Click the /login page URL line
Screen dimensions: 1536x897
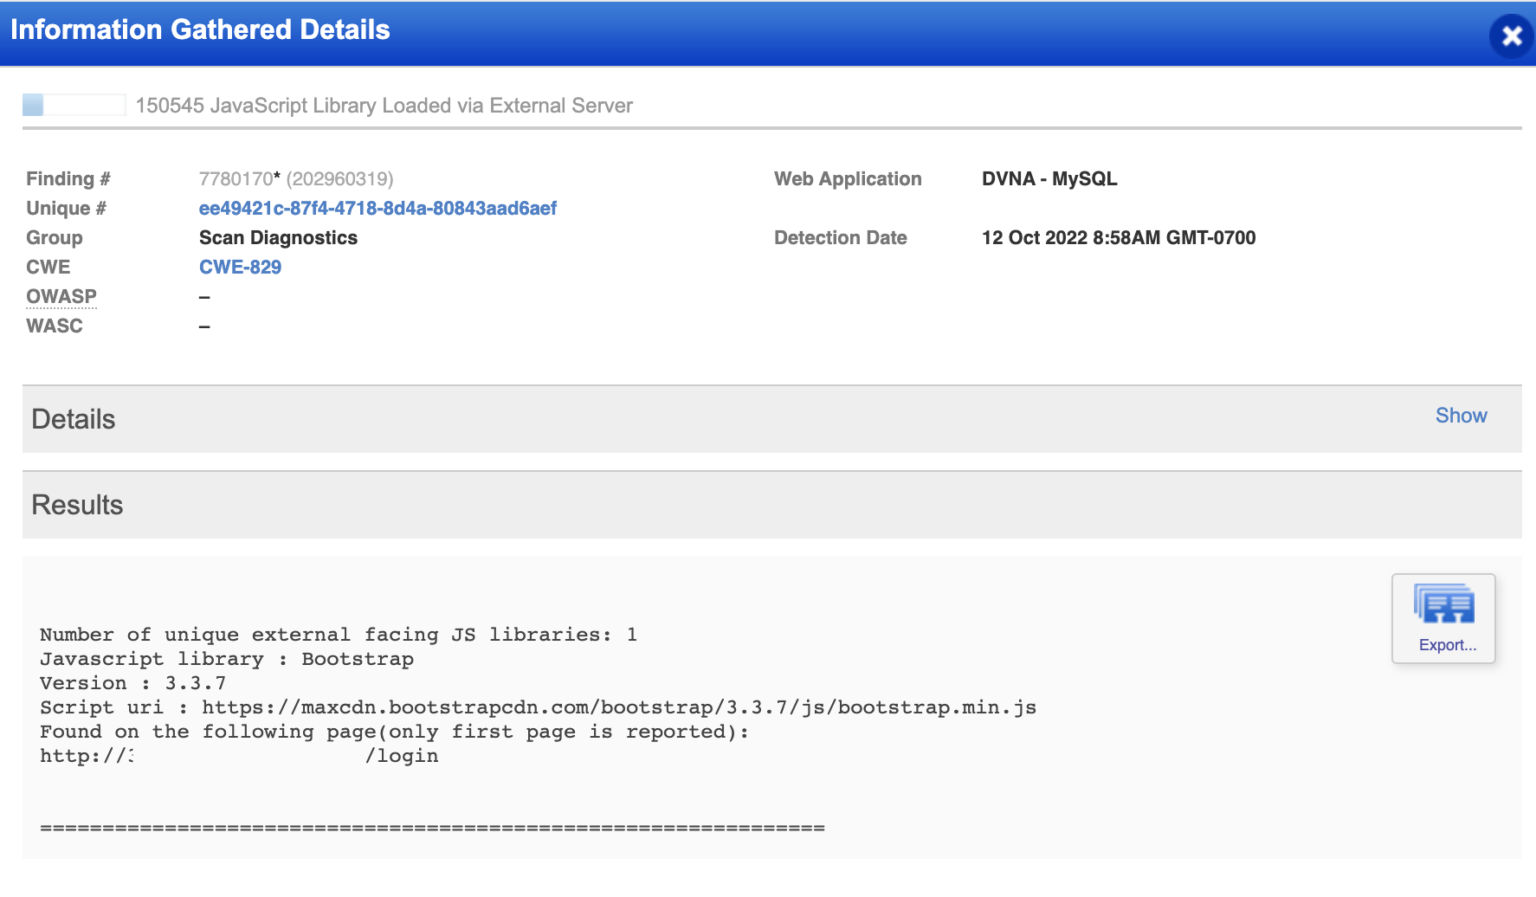(x=239, y=756)
